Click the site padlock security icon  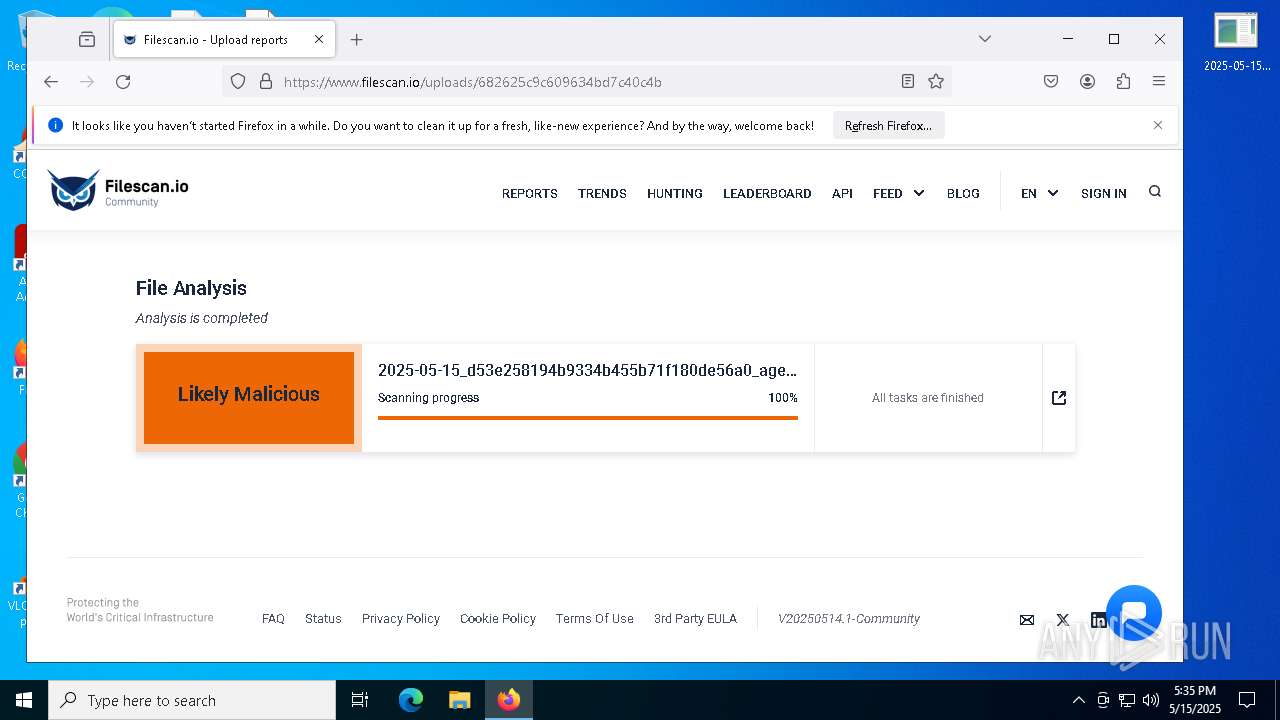click(x=266, y=82)
